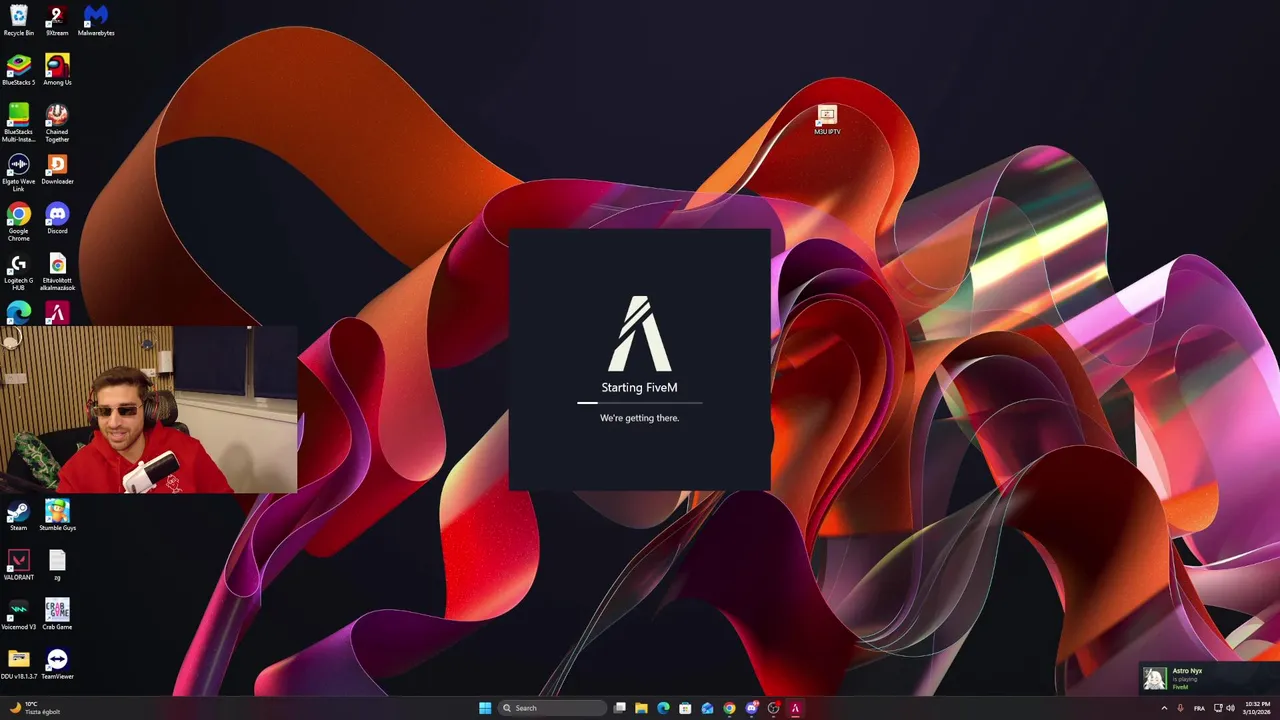Viewport: 1280px width, 720px height.
Task: Select the FiveM desktop shortcut
Action: coord(57,313)
